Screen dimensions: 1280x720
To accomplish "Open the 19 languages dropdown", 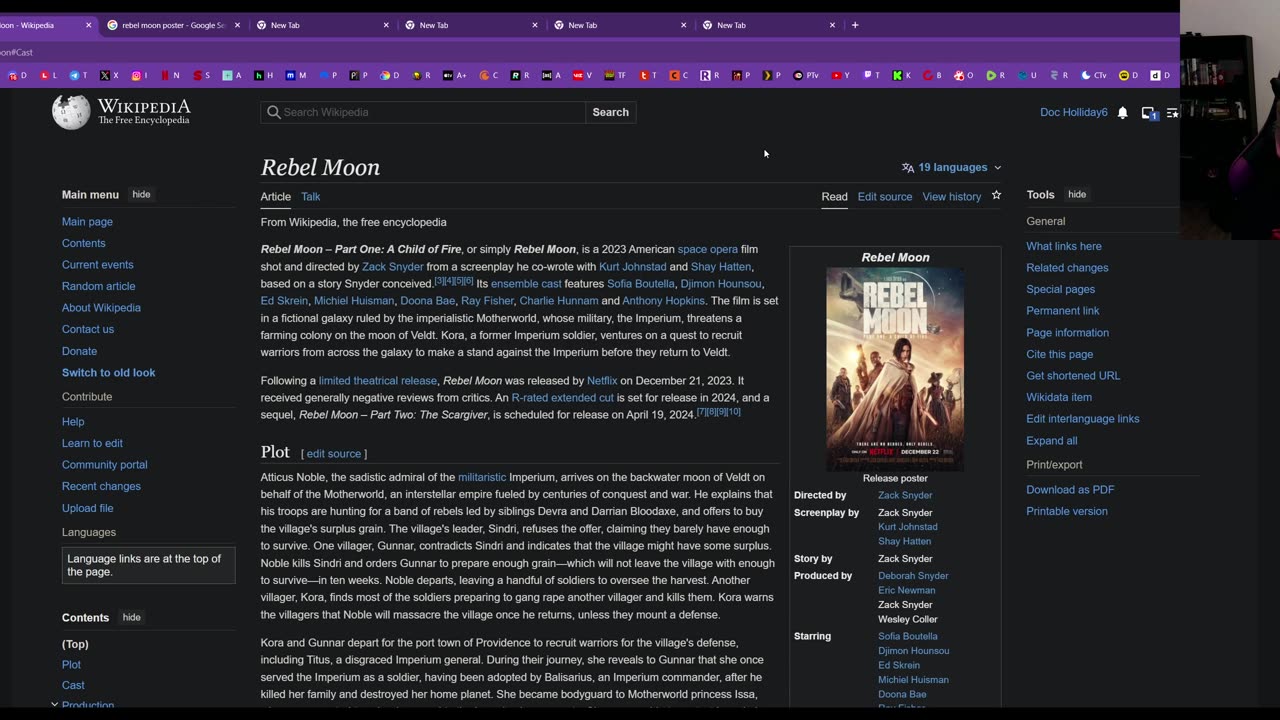I will pos(951,167).
